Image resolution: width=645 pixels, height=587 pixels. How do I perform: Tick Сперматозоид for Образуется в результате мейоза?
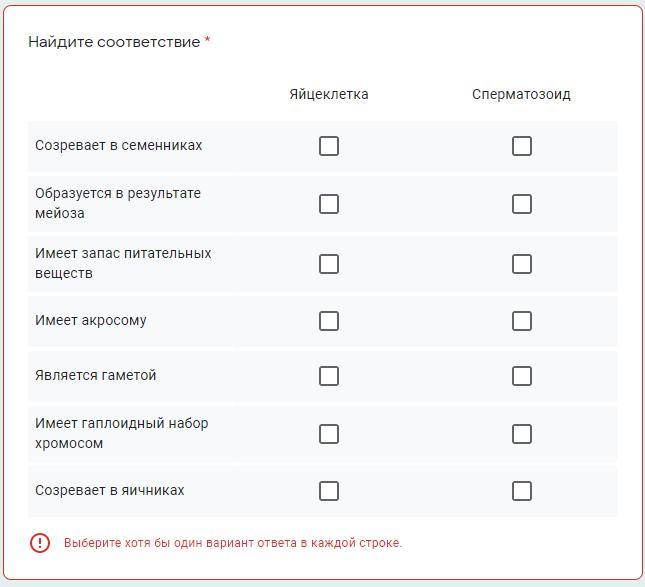(x=521, y=204)
